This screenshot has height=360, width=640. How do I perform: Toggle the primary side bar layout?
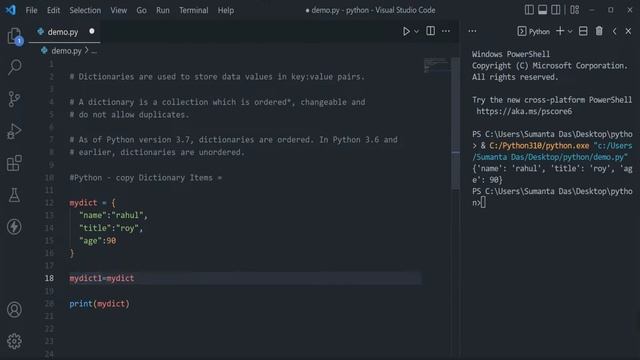coord(529,10)
